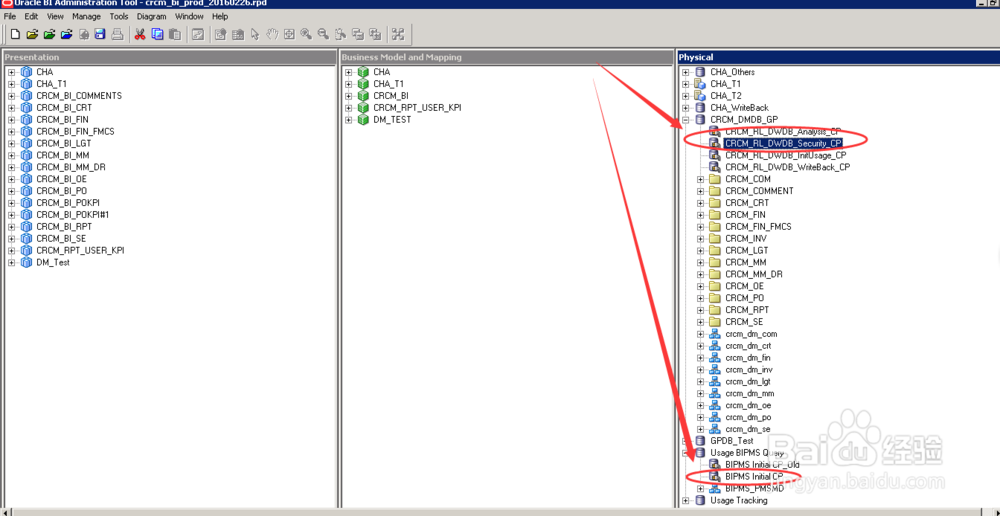Open the Edit menu

coord(31,17)
